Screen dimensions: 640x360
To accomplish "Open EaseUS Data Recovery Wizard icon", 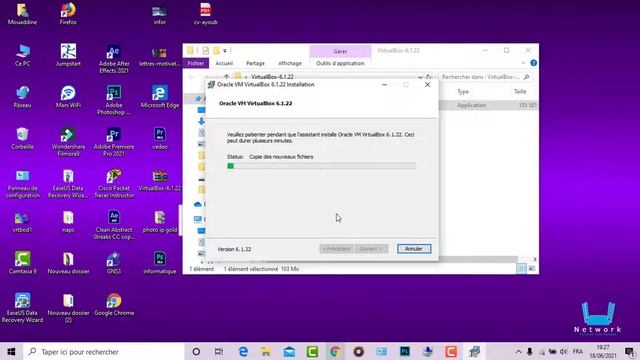I will pos(22,308).
